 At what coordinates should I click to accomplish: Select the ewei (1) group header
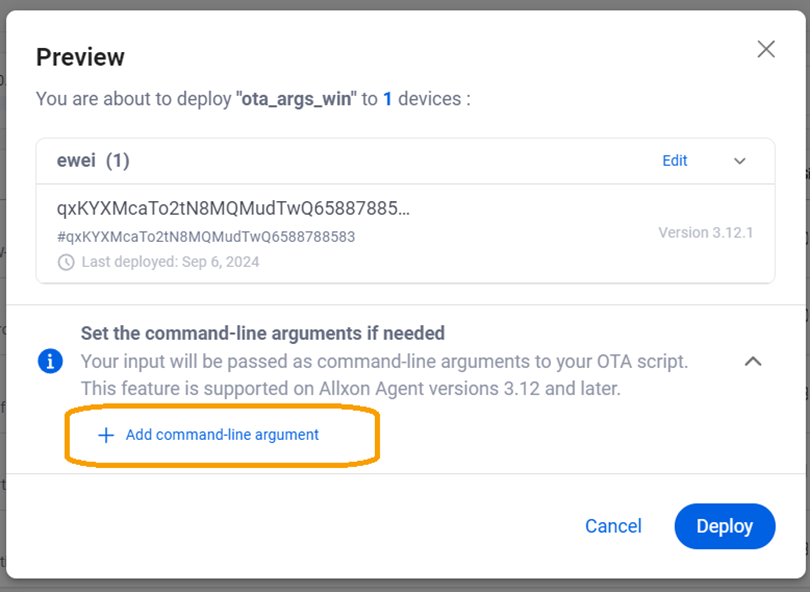click(x=91, y=160)
